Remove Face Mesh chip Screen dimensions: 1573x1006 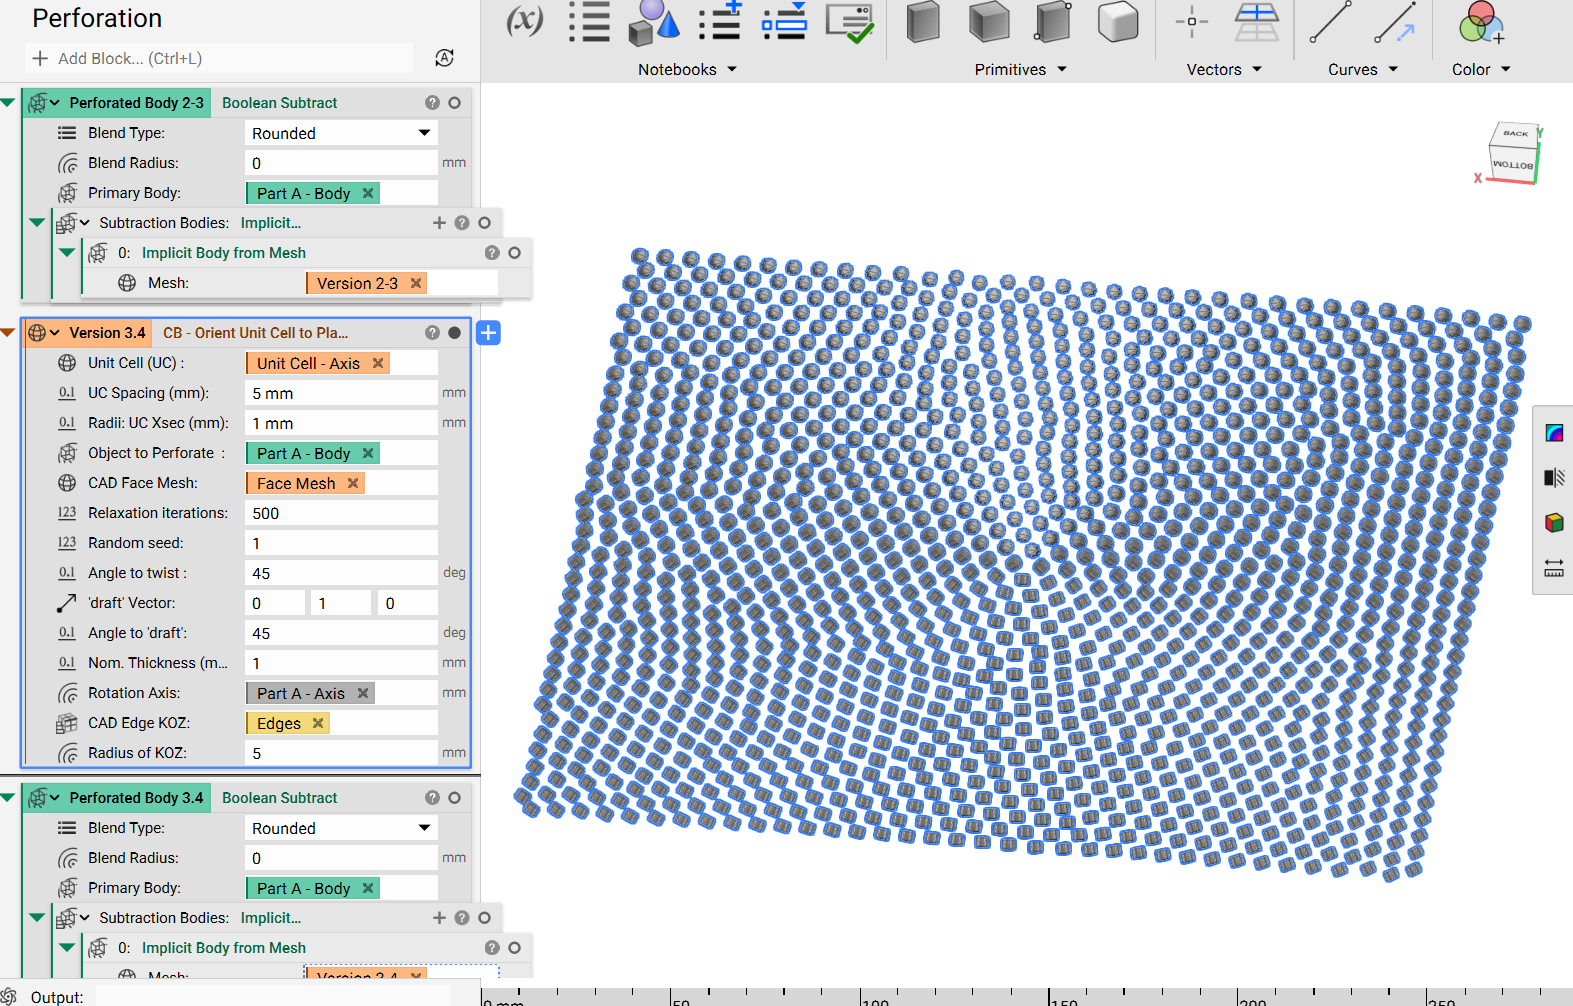tap(353, 483)
